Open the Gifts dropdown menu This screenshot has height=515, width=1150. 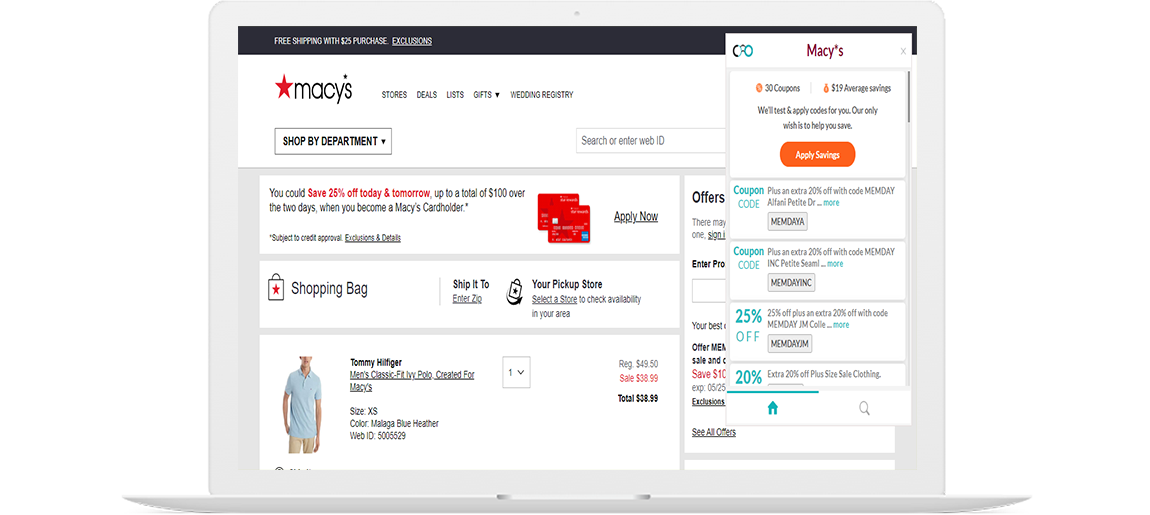[486, 95]
